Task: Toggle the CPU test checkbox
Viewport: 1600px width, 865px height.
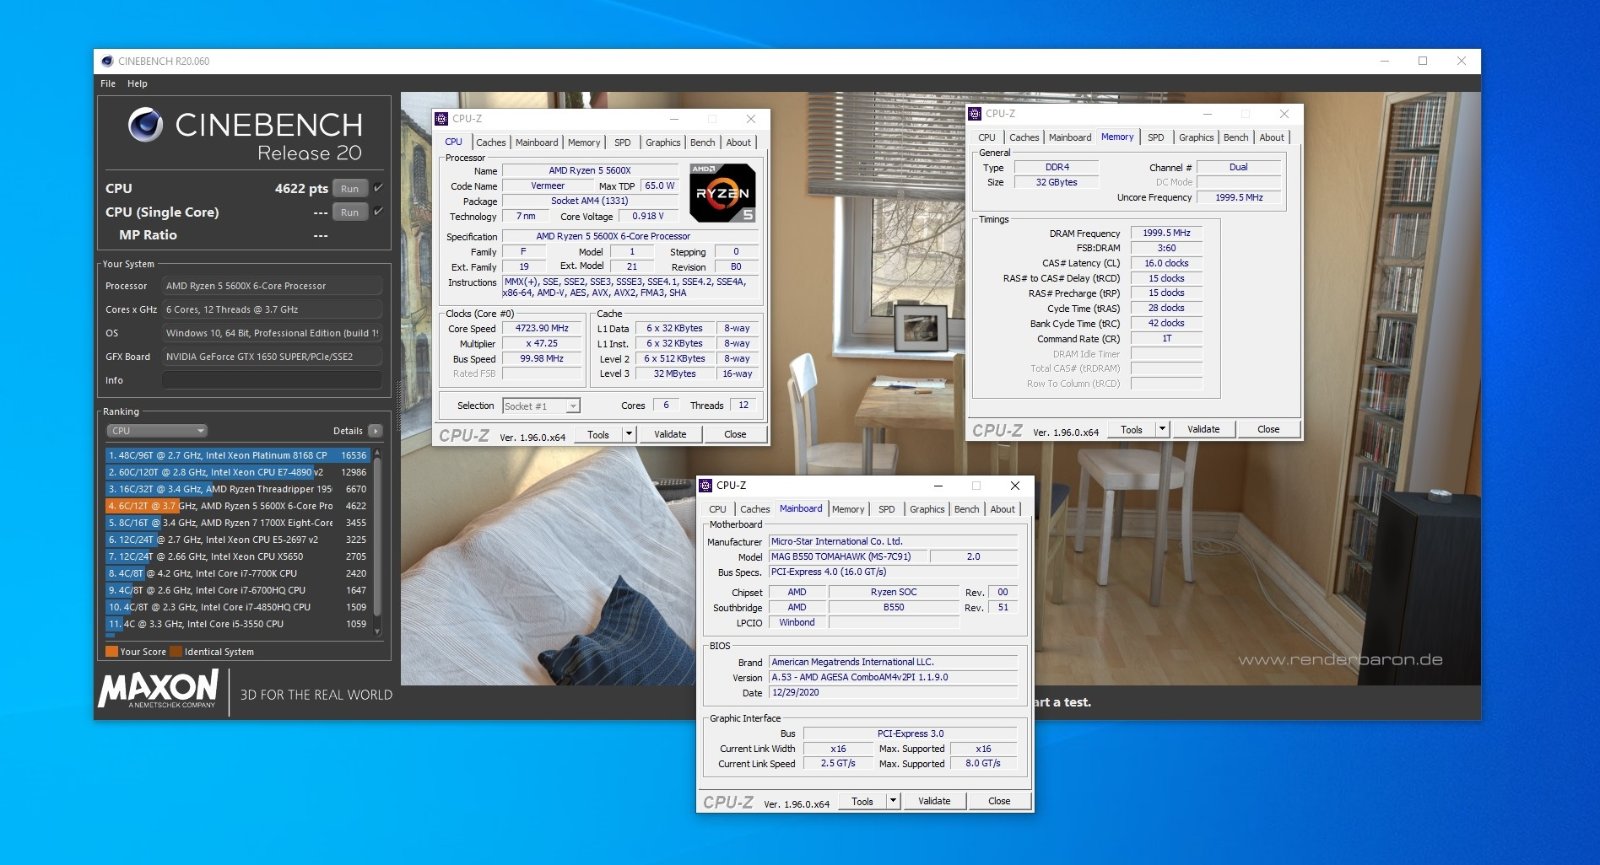Action: pyautogui.click(x=378, y=188)
